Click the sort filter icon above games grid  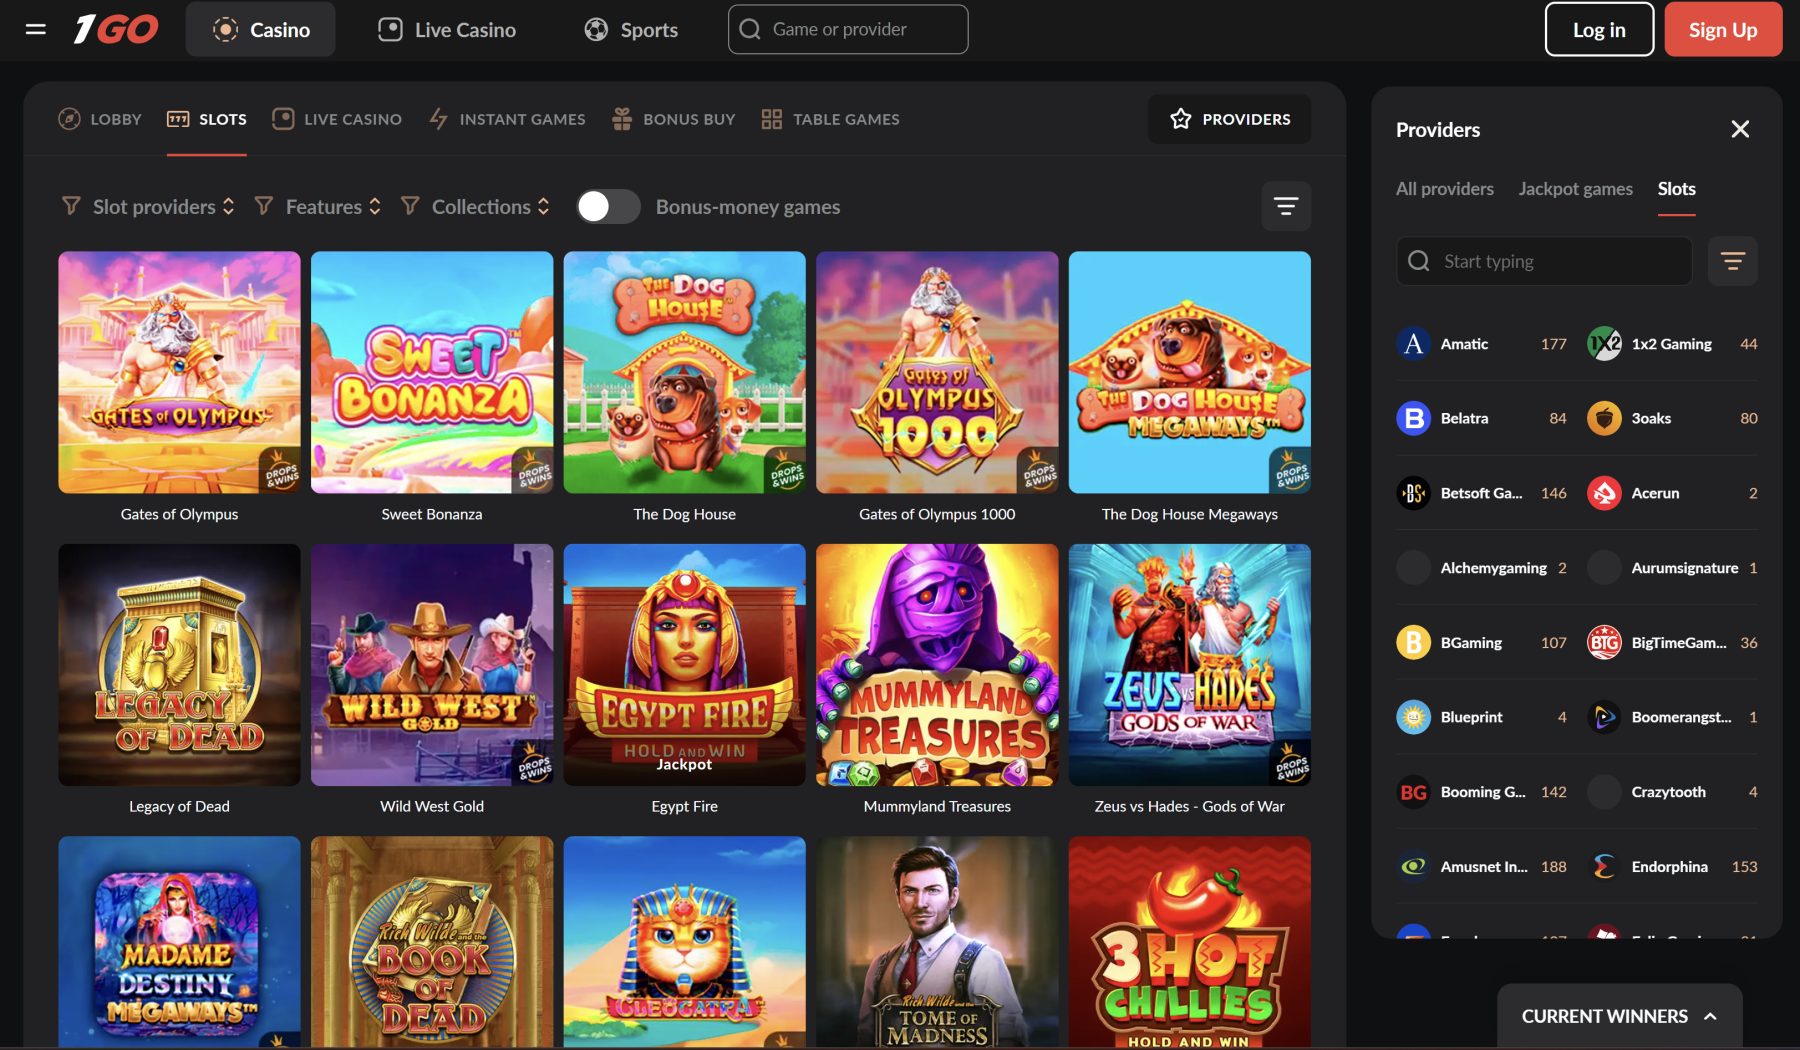(x=1286, y=206)
